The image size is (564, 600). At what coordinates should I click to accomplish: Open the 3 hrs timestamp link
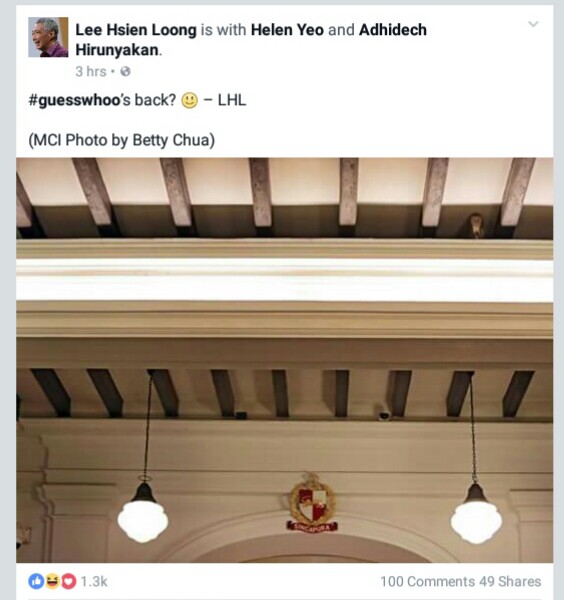pyautogui.click(x=91, y=72)
